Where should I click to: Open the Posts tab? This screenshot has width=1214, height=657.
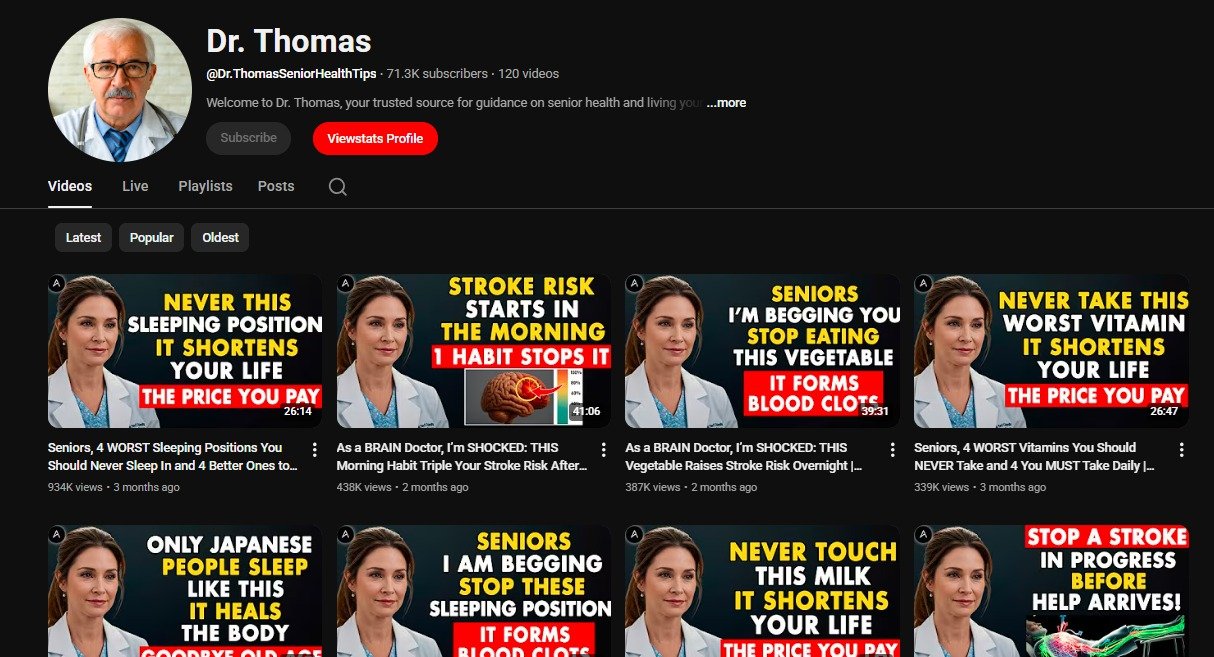click(276, 186)
